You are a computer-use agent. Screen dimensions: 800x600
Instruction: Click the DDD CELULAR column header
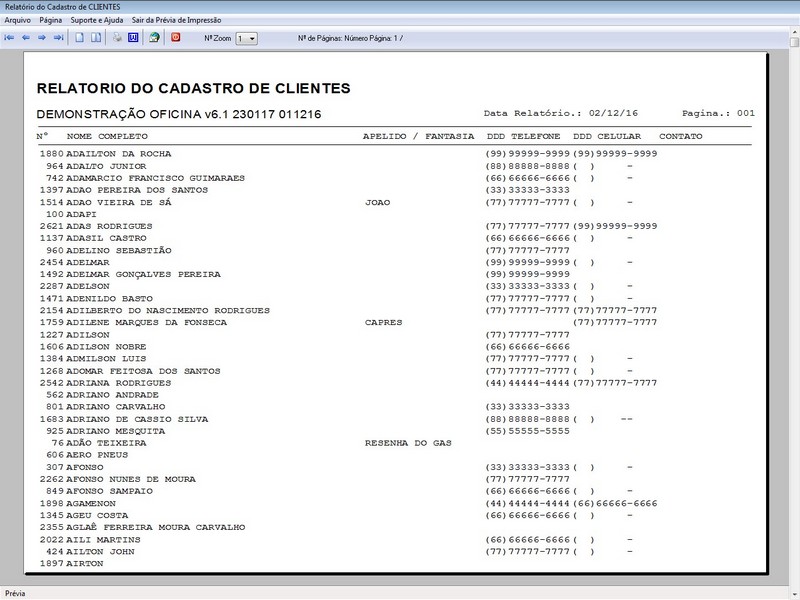point(607,136)
